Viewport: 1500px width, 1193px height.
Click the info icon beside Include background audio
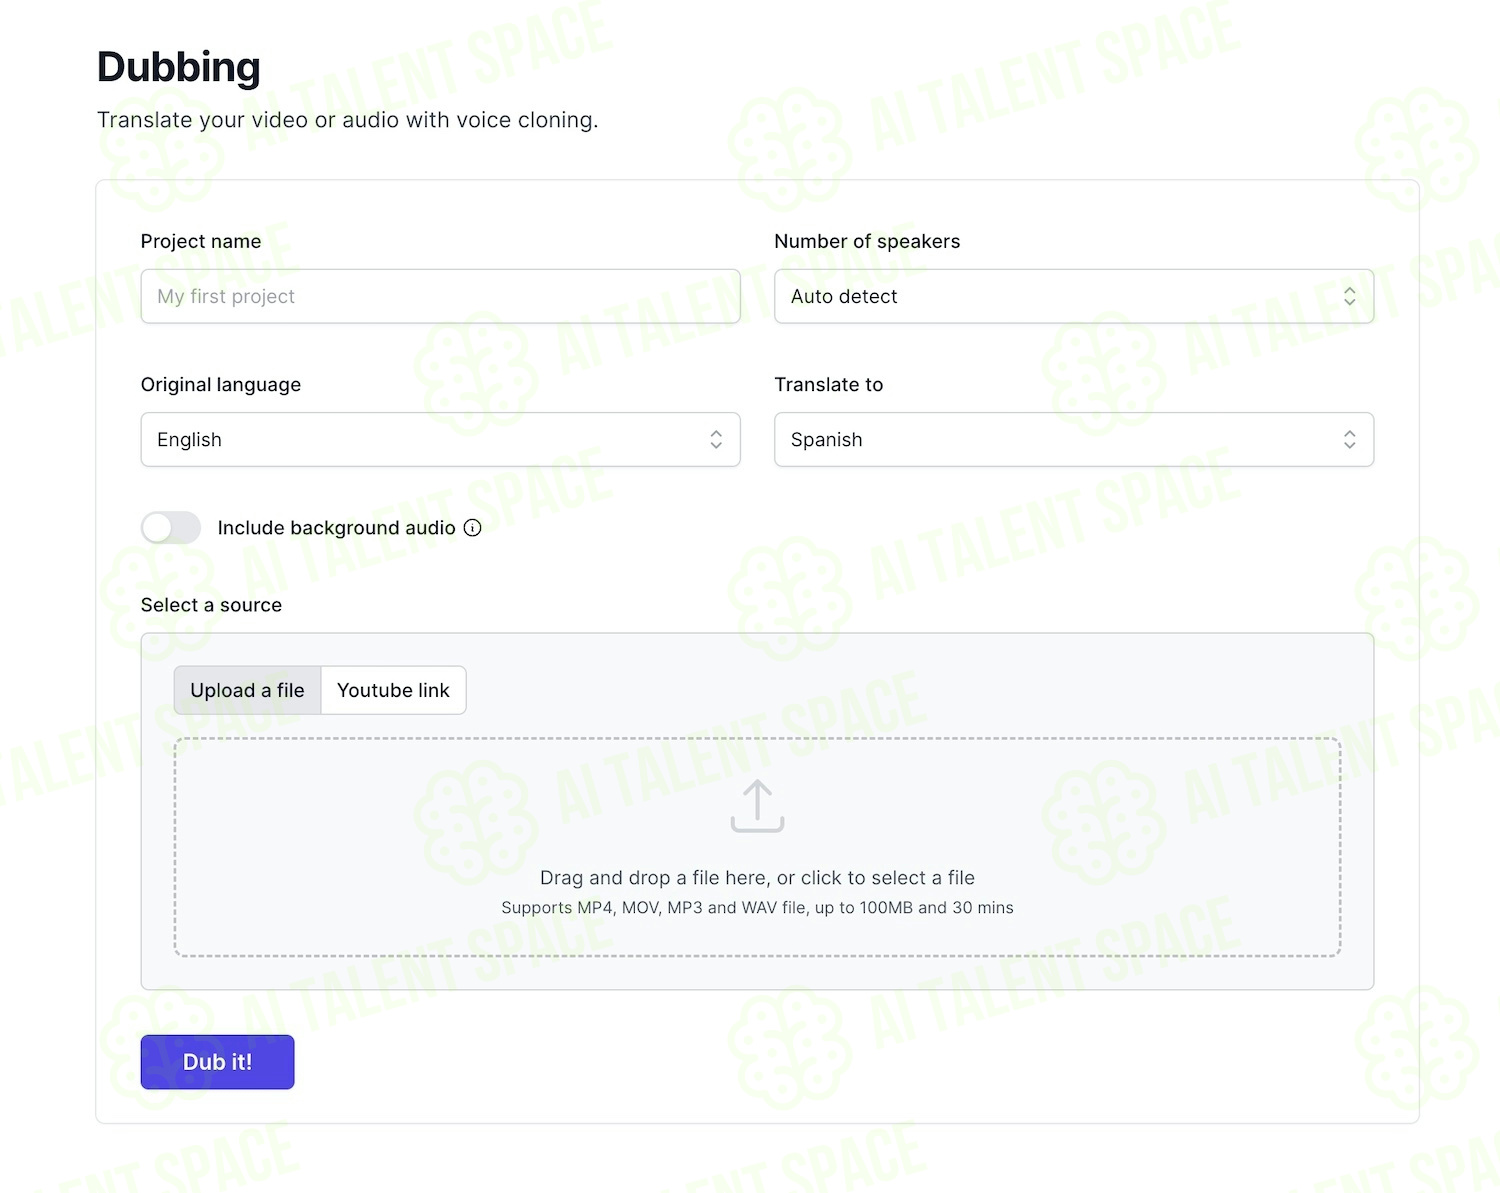[x=473, y=528]
